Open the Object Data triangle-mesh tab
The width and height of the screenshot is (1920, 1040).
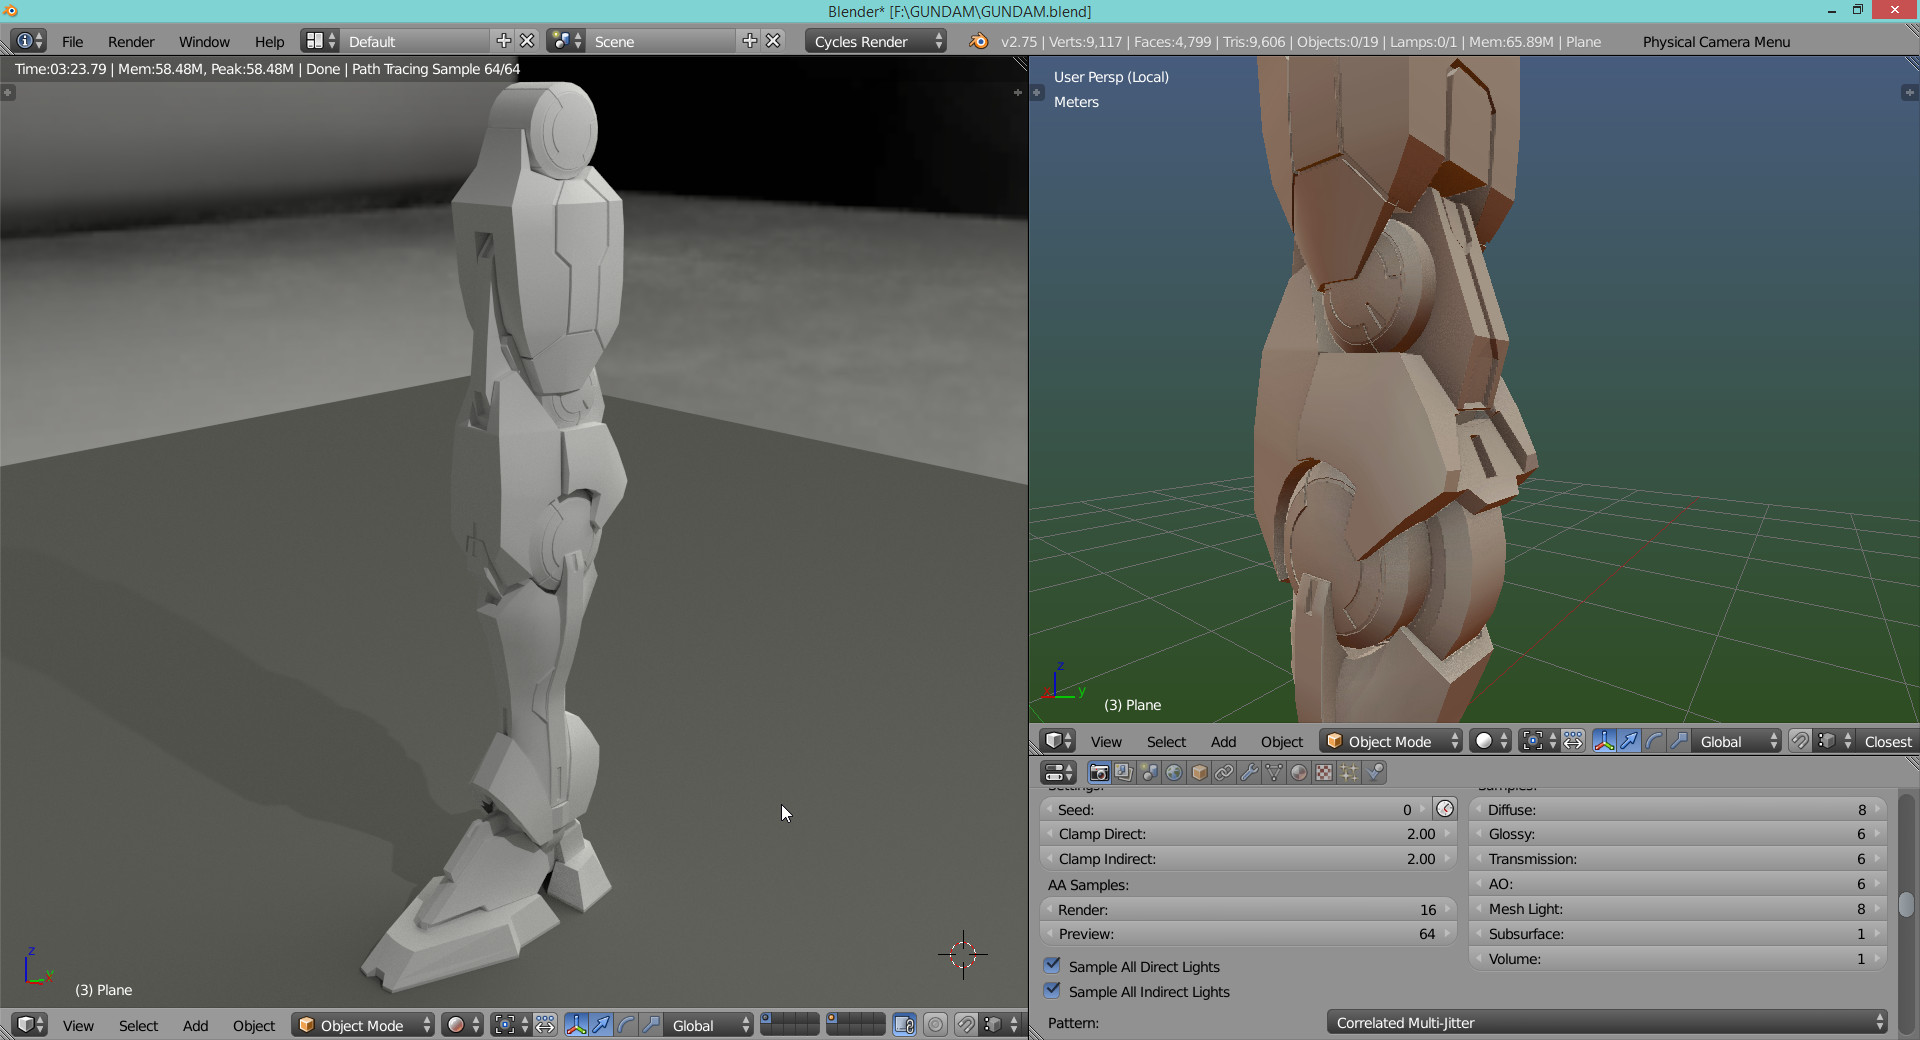pyautogui.click(x=1274, y=773)
